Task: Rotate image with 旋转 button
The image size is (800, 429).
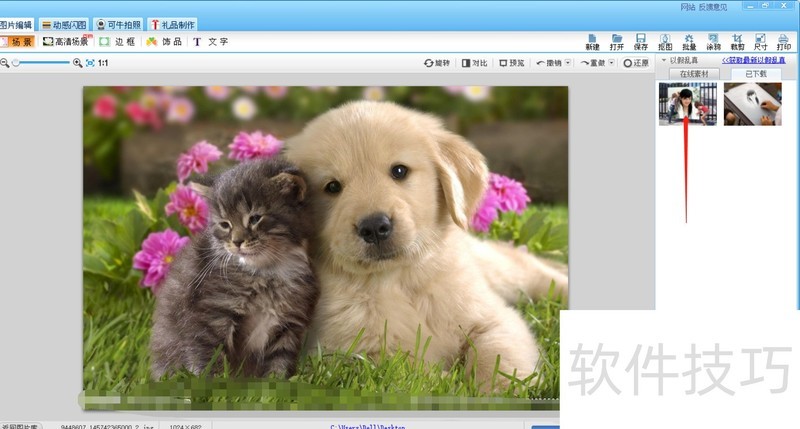Action: click(x=437, y=63)
